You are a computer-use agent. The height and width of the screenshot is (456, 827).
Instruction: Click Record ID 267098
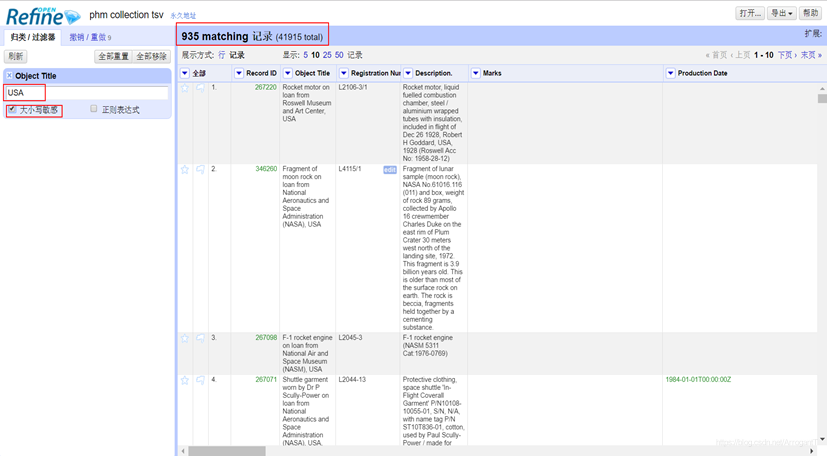coord(266,338)
